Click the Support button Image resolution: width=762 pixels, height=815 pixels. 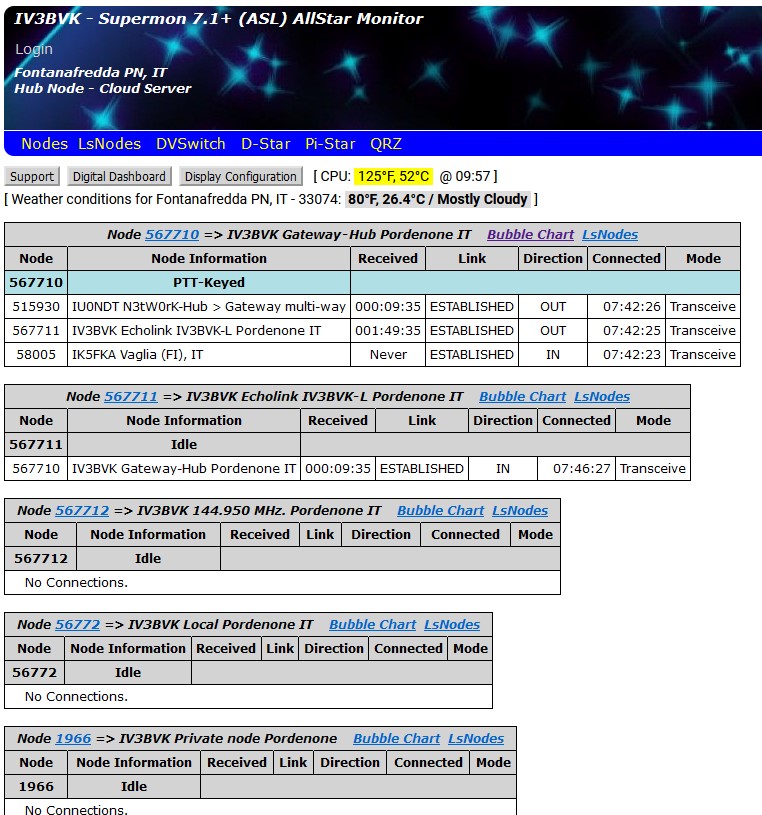[32, 176]
